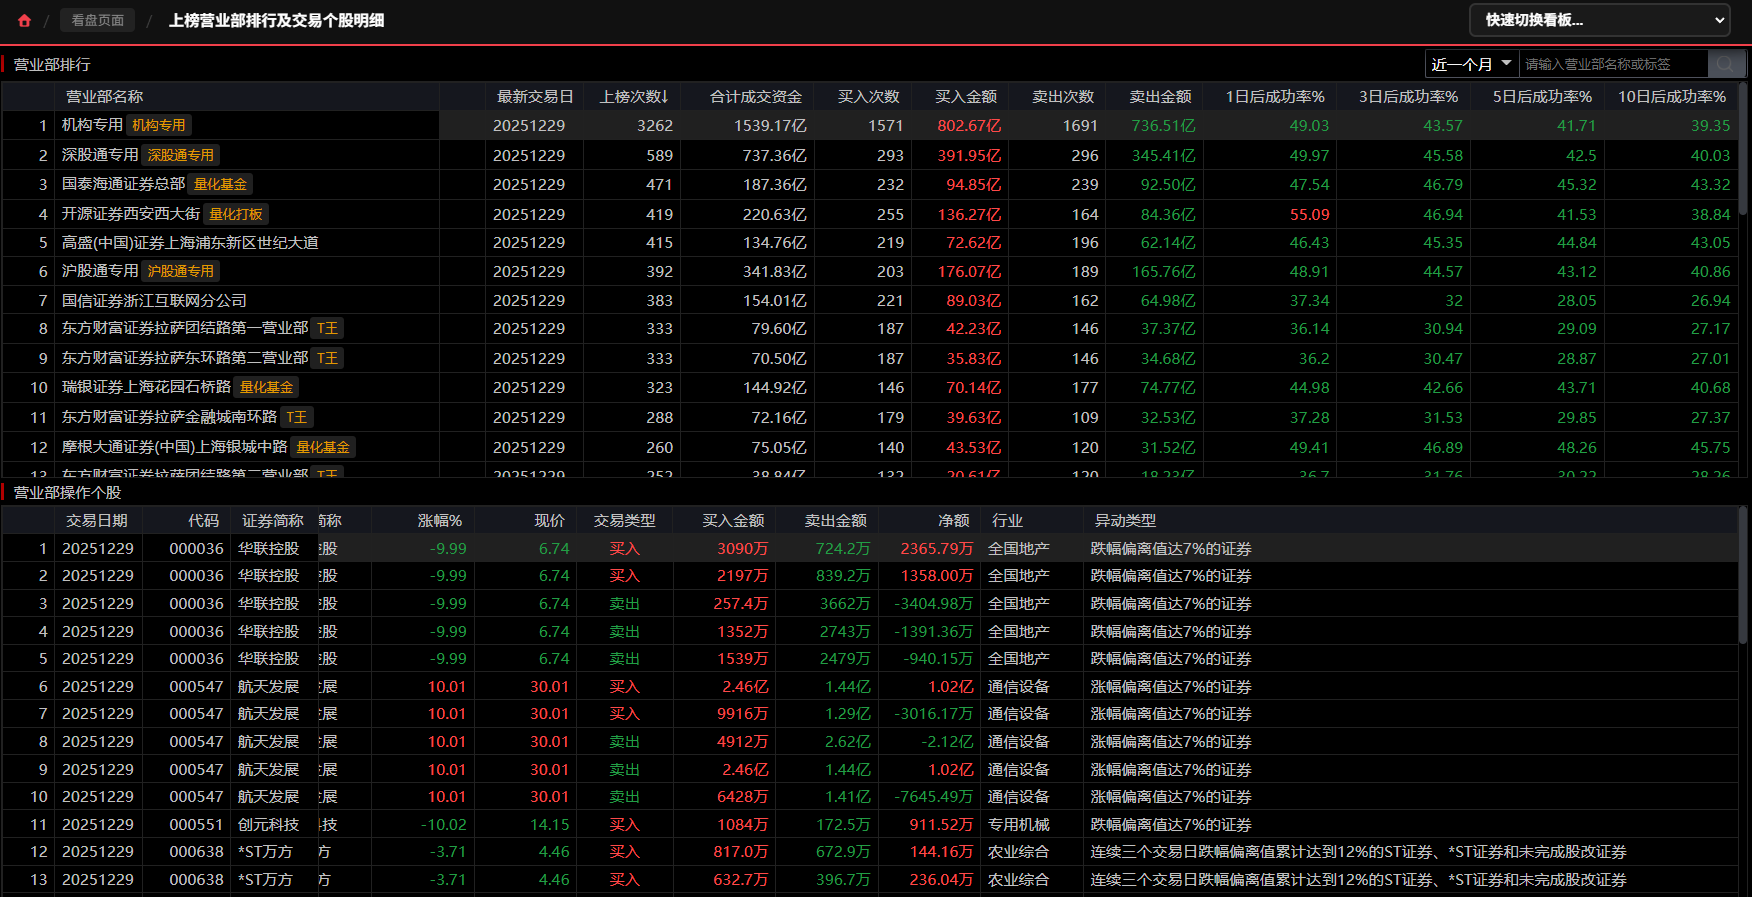
Task: Click the 沪股通专用 orange tag
Action: (181, 271)
